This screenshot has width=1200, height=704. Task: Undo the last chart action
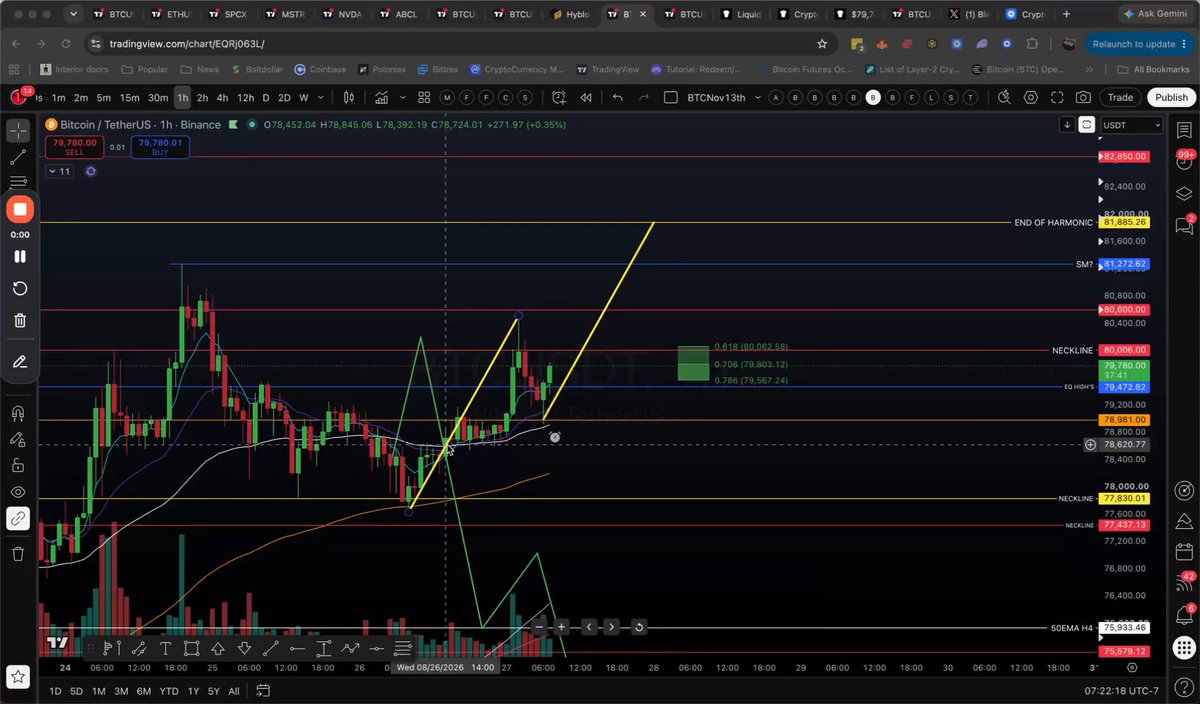[x=617, y=97]
